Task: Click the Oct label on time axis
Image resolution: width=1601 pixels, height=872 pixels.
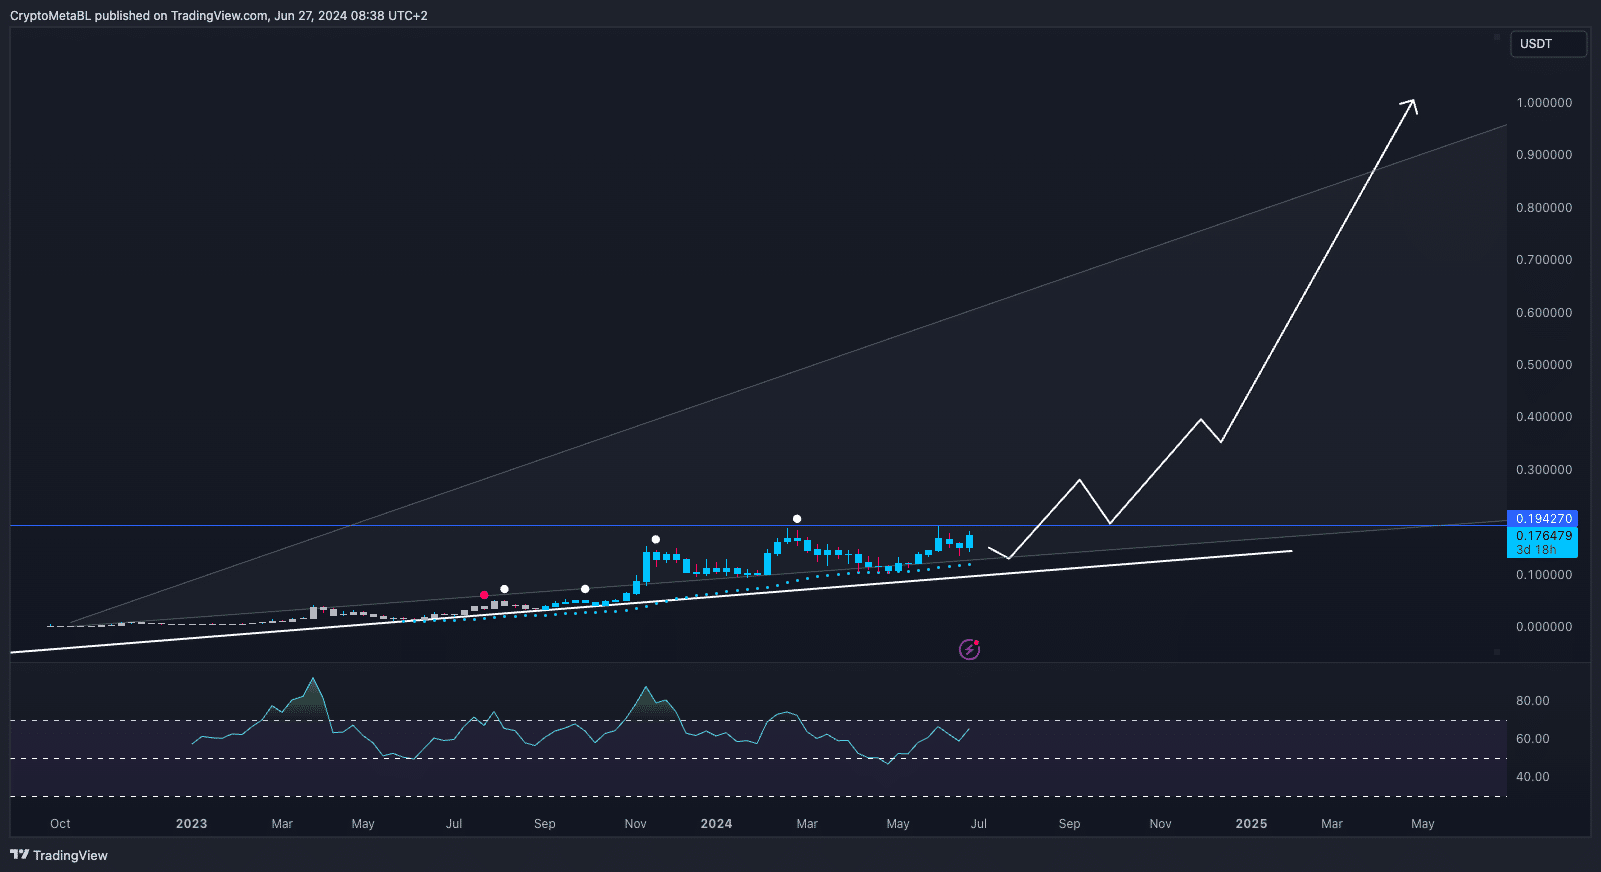Action: pos(60,824)
